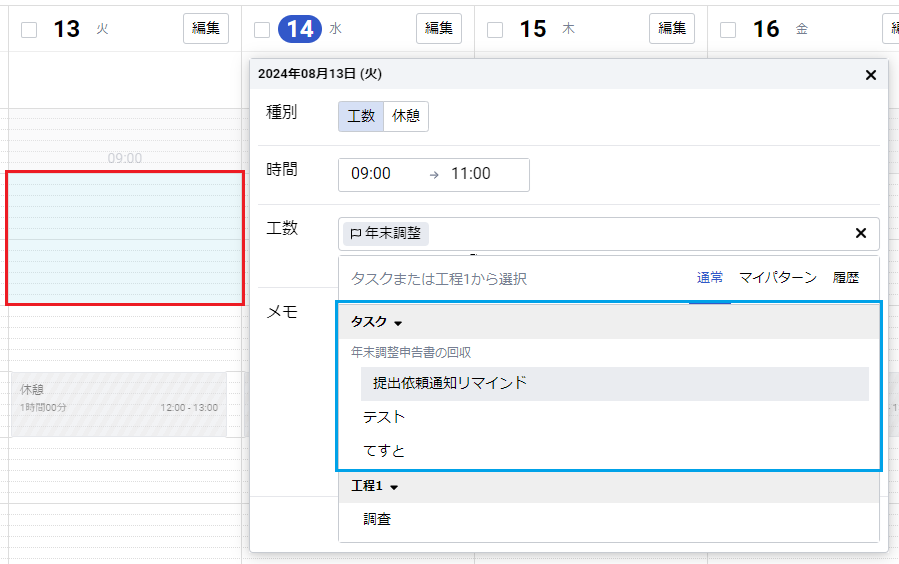
Task: Collapse the 工程1 section
Action: (x=394, y=487)
